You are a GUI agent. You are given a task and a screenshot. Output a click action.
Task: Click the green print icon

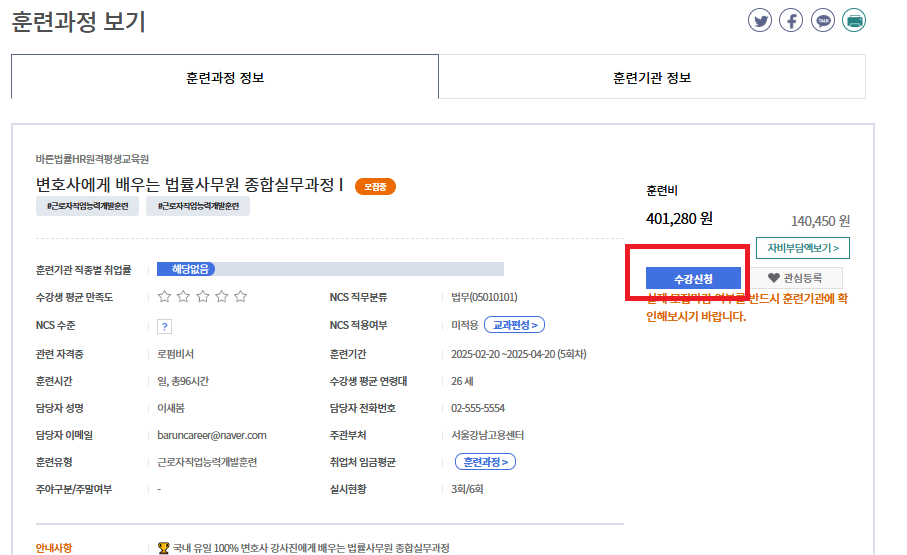pos(854,20)
